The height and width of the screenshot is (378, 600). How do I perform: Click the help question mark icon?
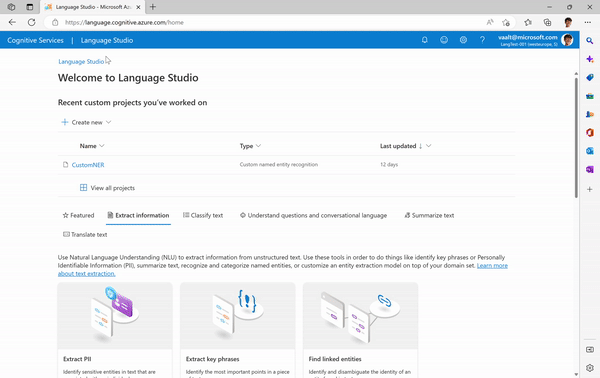click(482, 40)
